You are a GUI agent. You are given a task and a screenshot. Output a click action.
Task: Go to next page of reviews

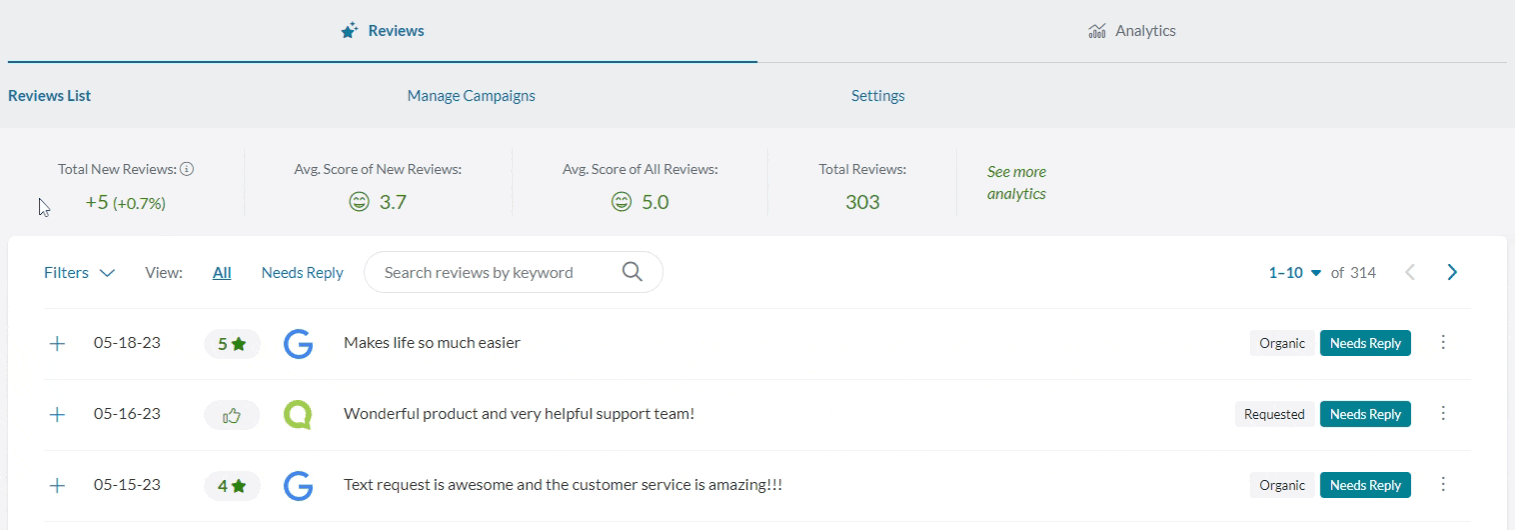(1452, 272)
